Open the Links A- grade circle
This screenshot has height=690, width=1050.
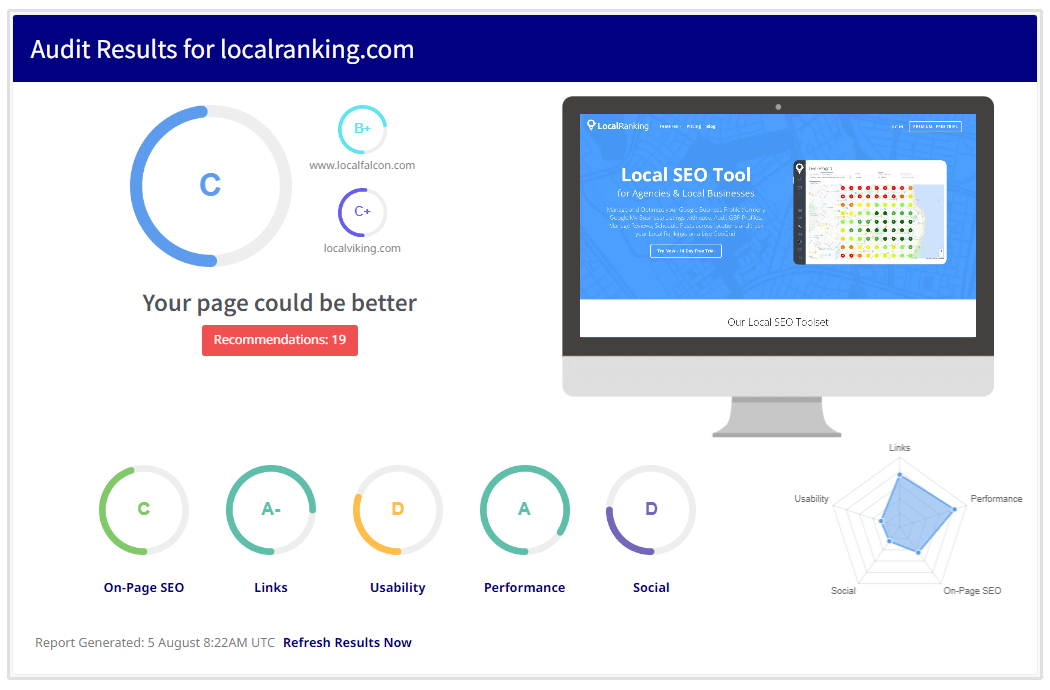click(x=271, y=509)
